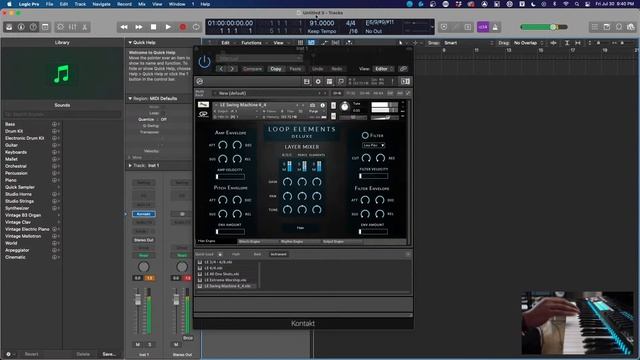Select the Bank tab in Quick-Load
Screen dimensions: 640x360
pos(257,254)
